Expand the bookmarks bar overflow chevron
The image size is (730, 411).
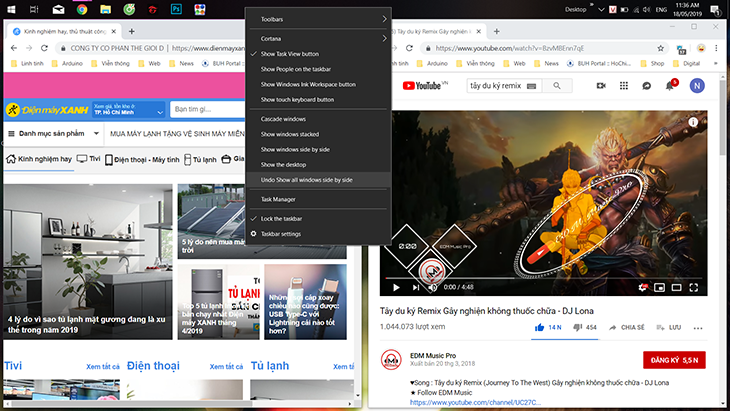click(x=716, y=63)
